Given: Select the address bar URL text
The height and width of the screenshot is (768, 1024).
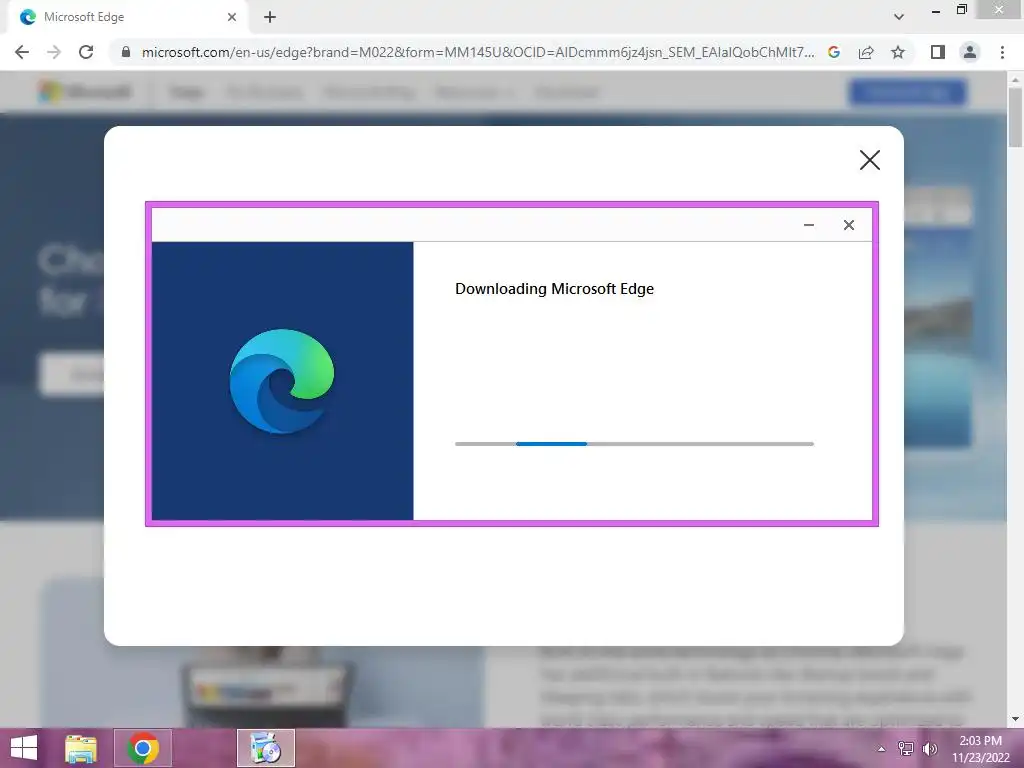Looking at the screenshot, I should click(477, 52).
